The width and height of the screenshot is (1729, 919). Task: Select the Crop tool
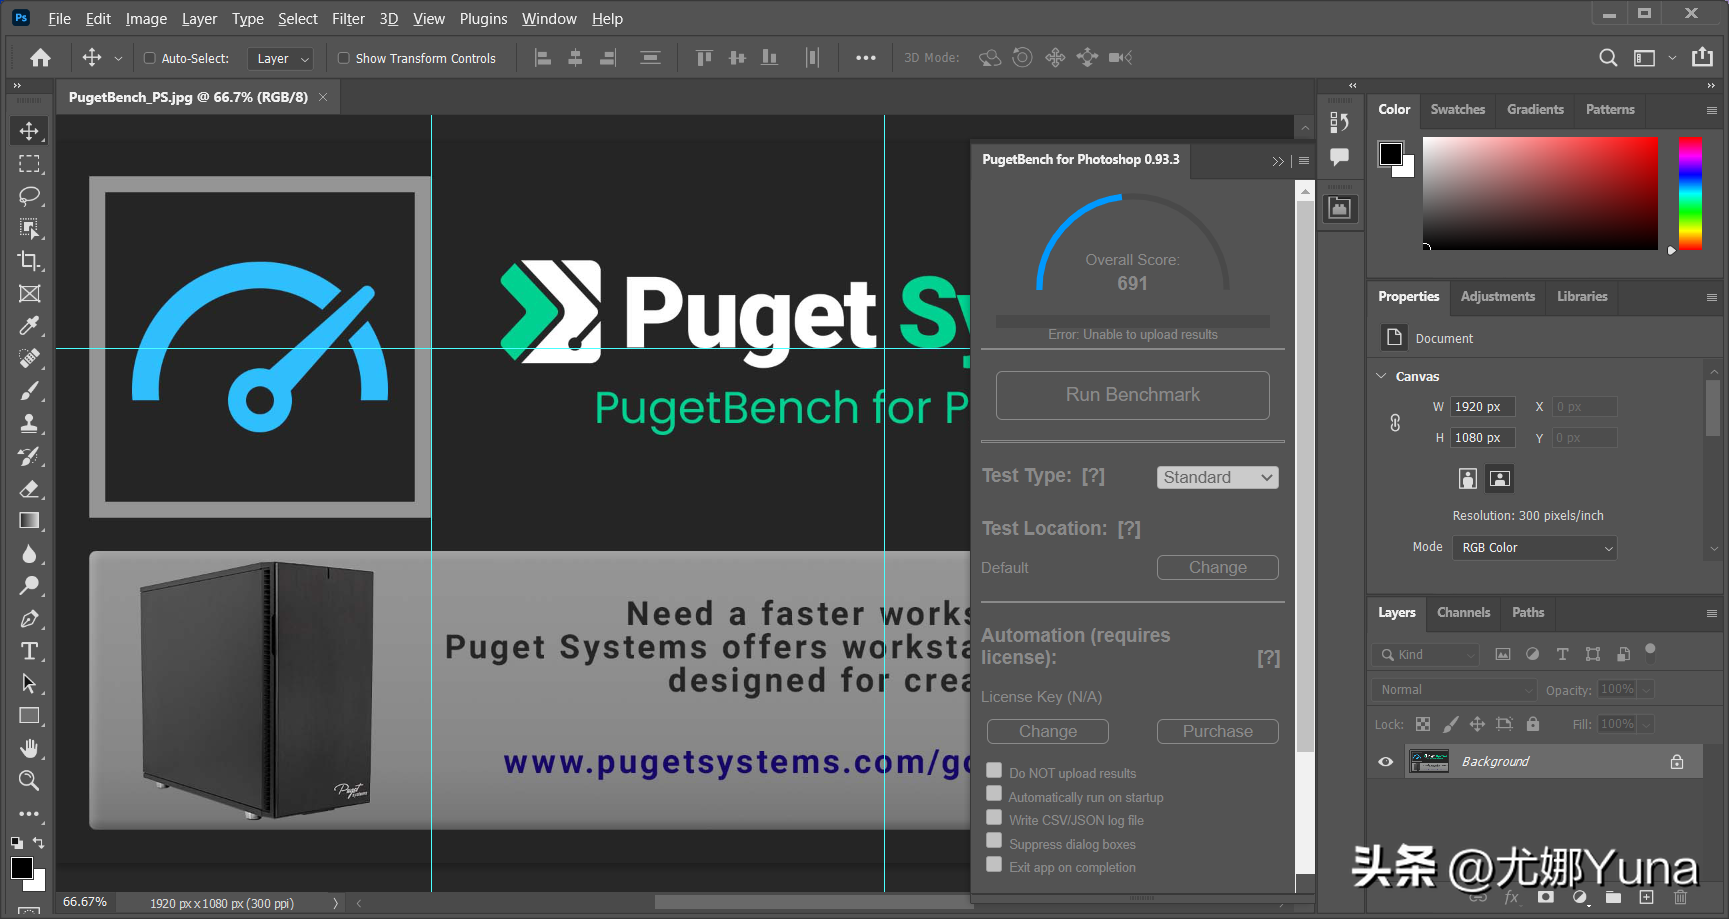(x=29, y=261)
